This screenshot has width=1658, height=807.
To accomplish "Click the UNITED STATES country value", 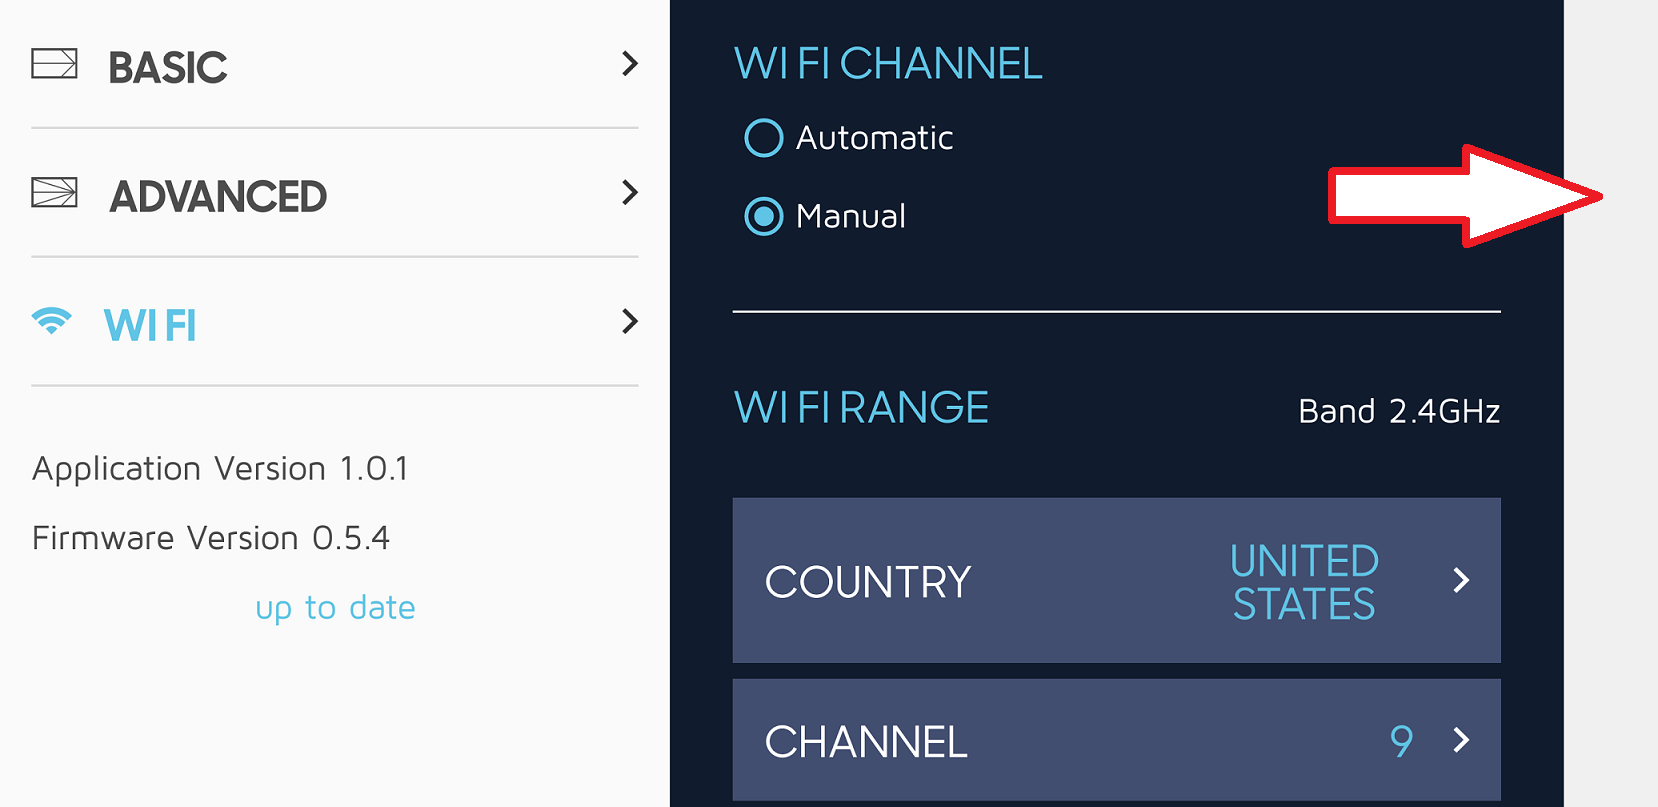I will pyautogui.click(x=1304, y=582).
